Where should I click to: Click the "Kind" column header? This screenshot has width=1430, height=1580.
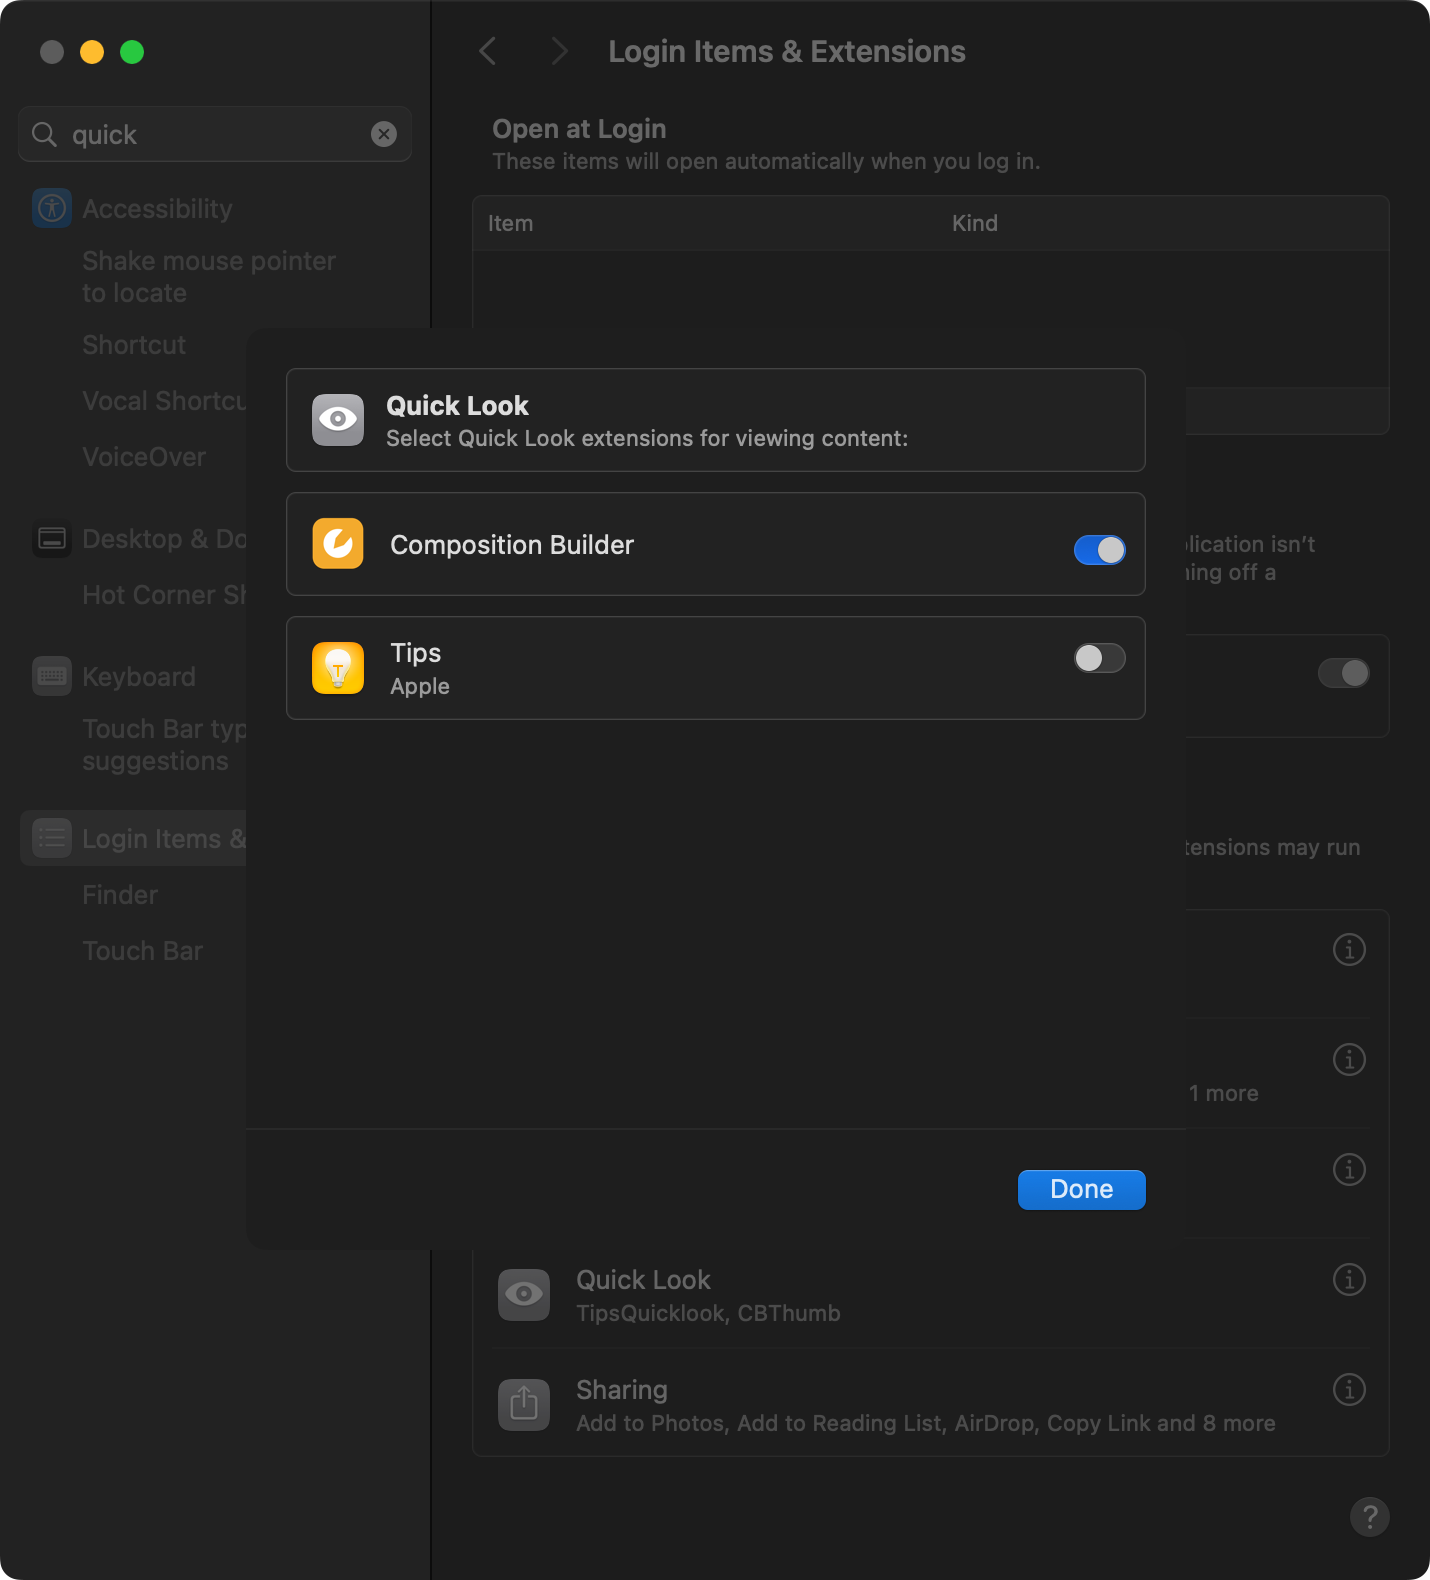point(975,223)
